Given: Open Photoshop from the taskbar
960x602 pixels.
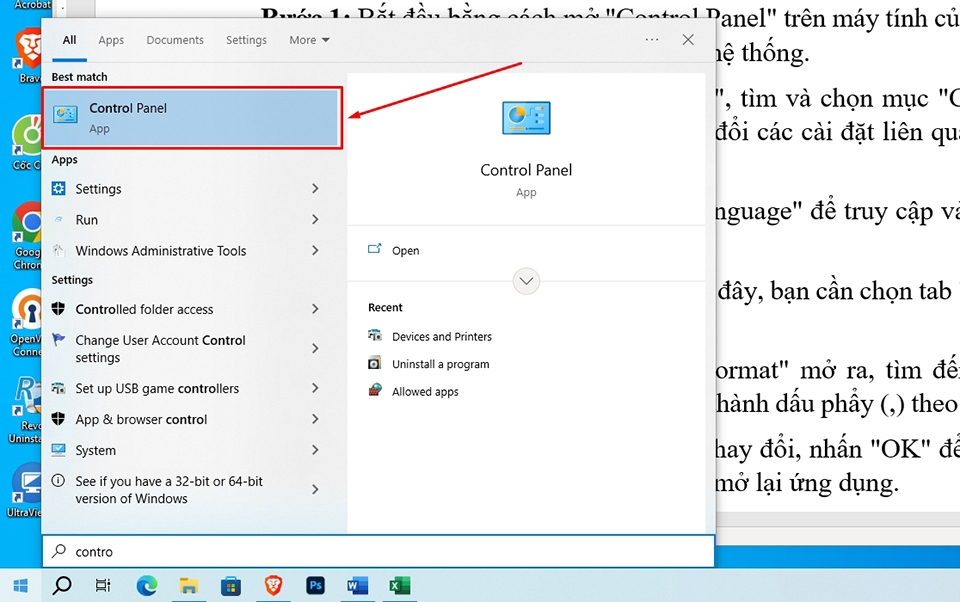Looking at the screenshot, I should 315,585.
